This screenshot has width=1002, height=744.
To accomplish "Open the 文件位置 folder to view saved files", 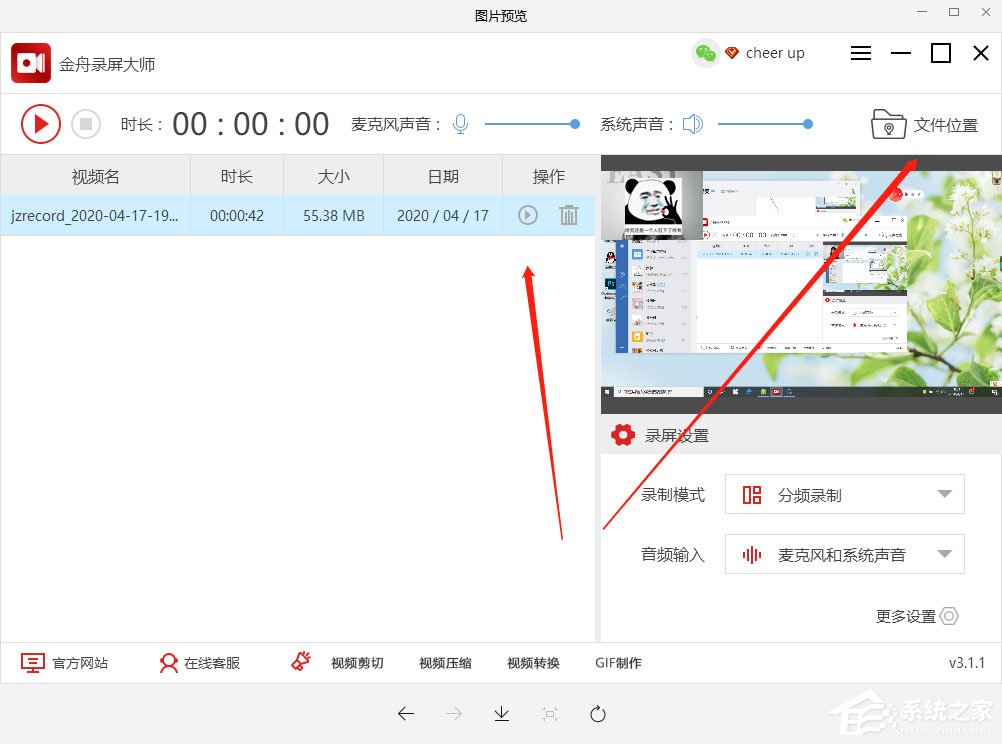I will tap(927, 124).
